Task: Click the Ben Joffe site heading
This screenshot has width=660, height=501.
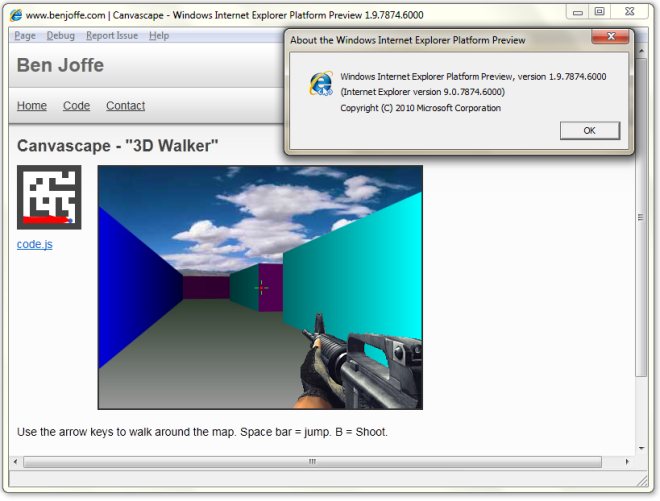Action: [x=60, y=65]
